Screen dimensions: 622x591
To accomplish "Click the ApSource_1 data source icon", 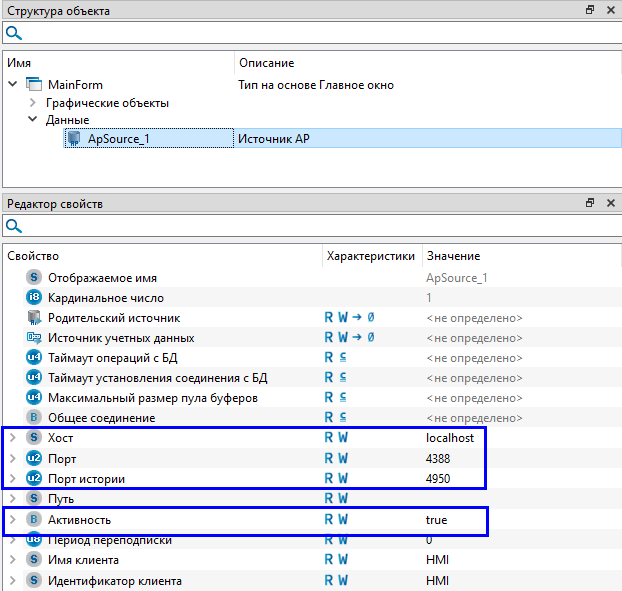I will click(x=73, y=138).
